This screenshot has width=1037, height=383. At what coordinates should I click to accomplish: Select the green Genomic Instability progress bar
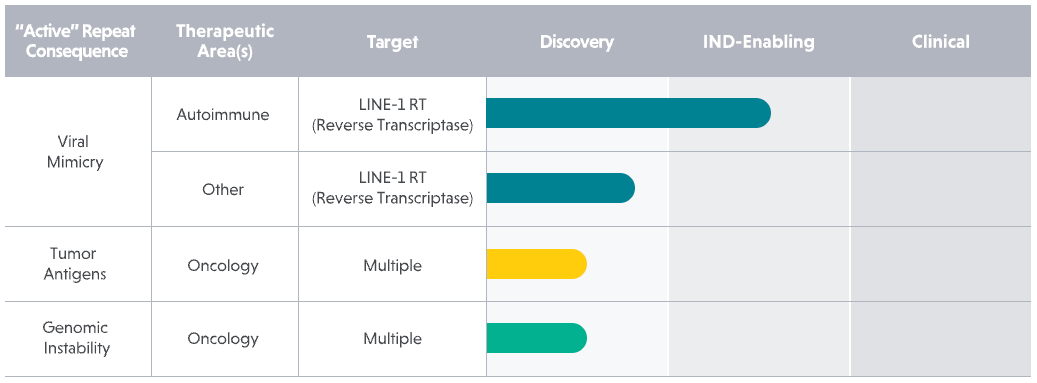(536, 338)
